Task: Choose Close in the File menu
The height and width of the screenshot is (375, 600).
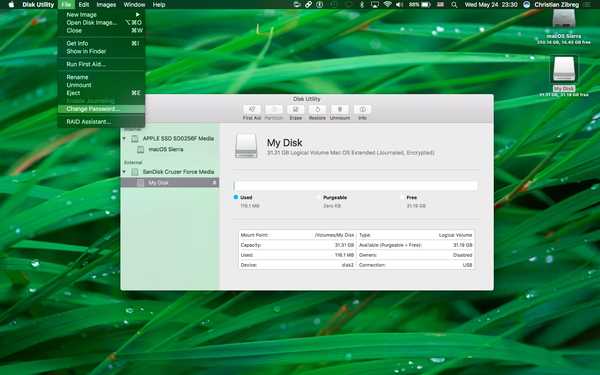Action: pos(101,31)
